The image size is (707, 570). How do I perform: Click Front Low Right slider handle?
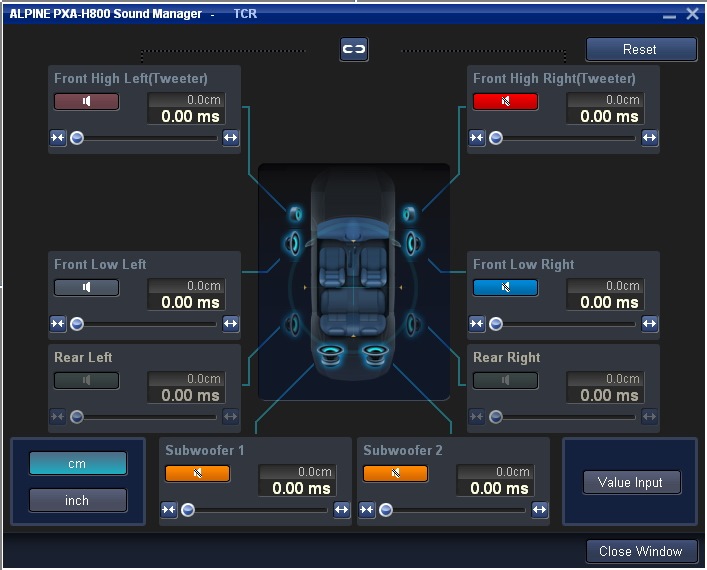pos(496,323)
